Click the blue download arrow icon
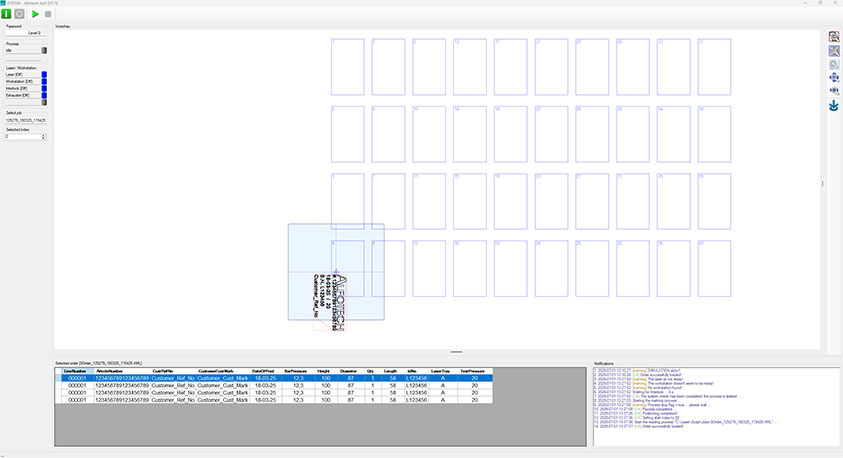 [x=834, y=104]
